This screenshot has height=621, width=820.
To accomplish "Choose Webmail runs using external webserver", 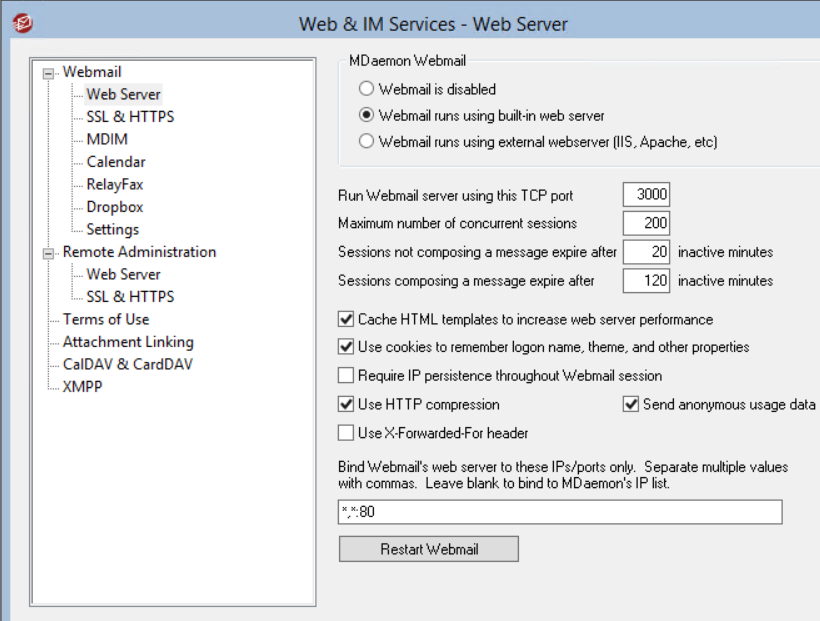I will pos(367,141).
